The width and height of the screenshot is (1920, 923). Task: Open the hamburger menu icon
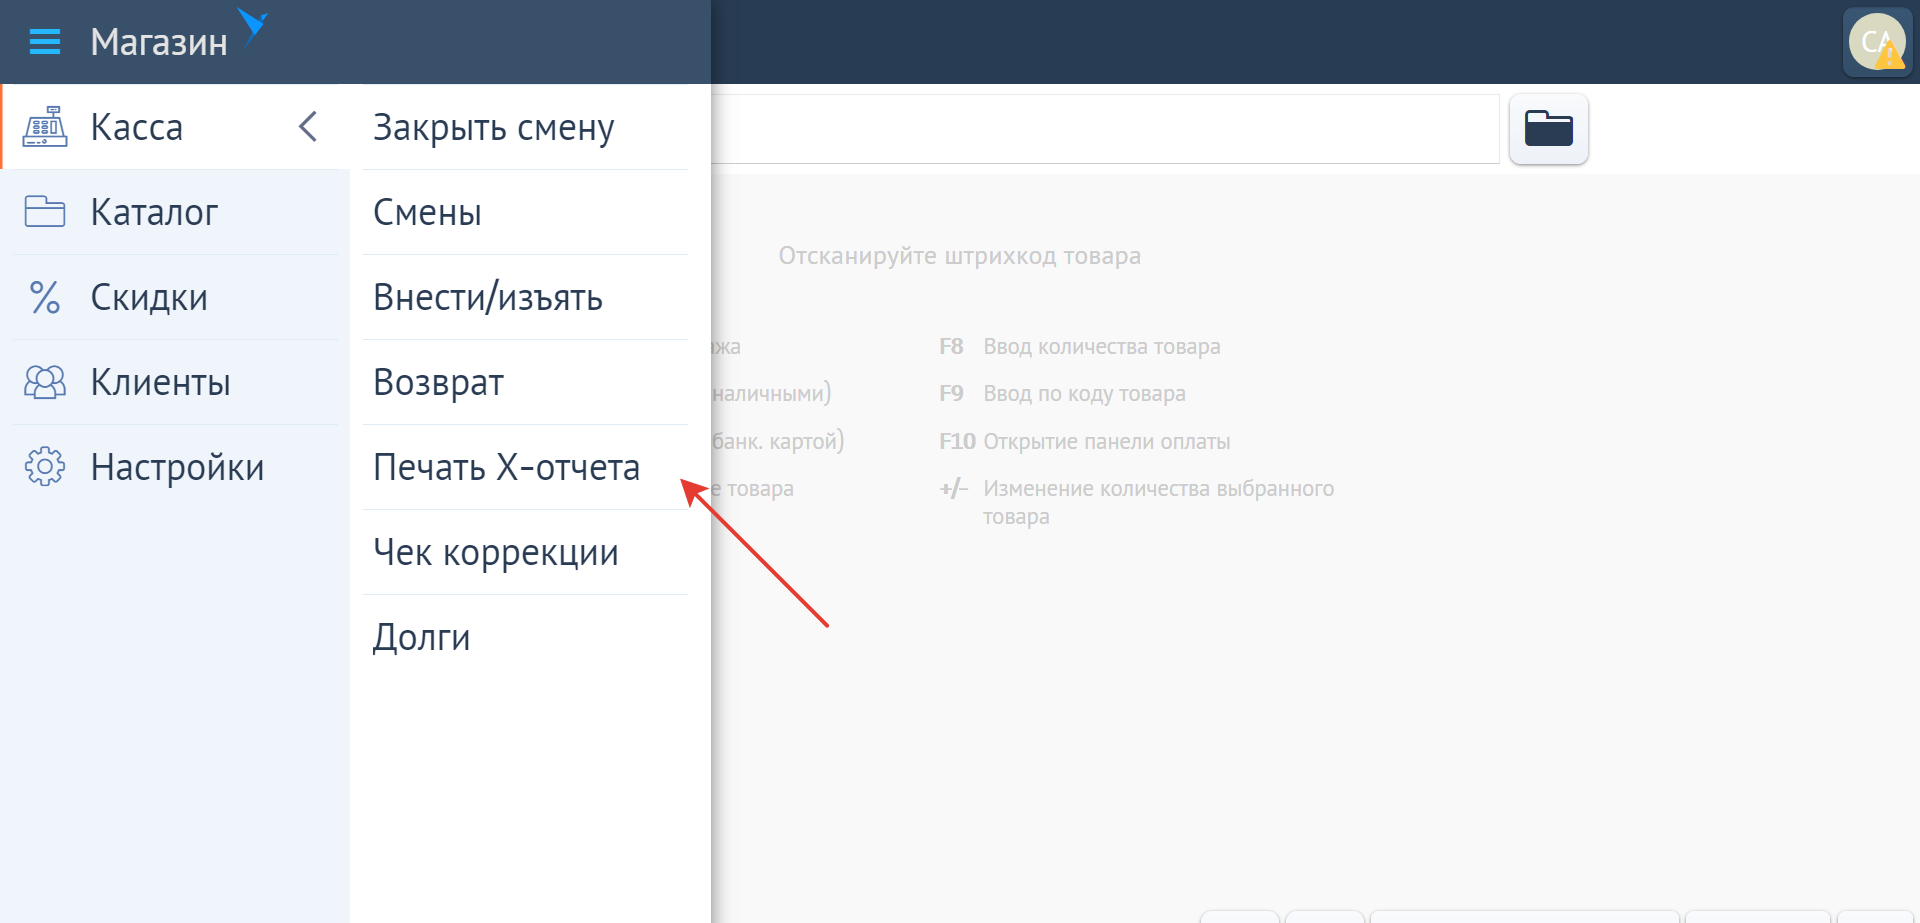(x=45, y=42)
